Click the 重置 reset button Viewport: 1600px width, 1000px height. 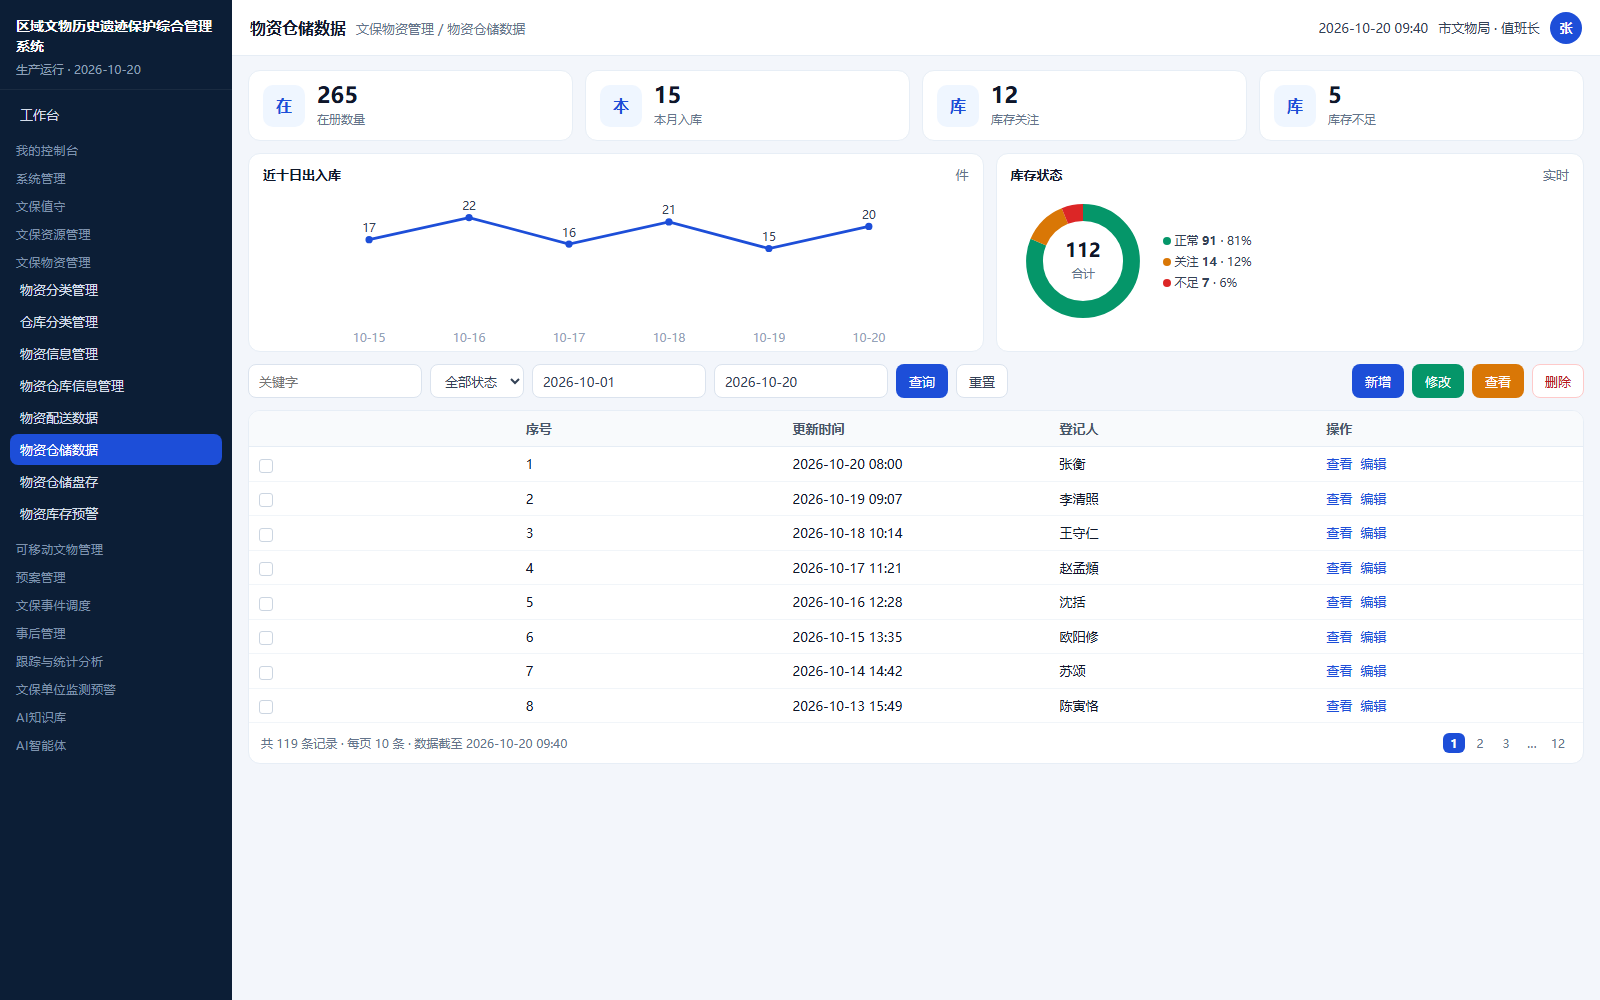(x=982, y=381)
